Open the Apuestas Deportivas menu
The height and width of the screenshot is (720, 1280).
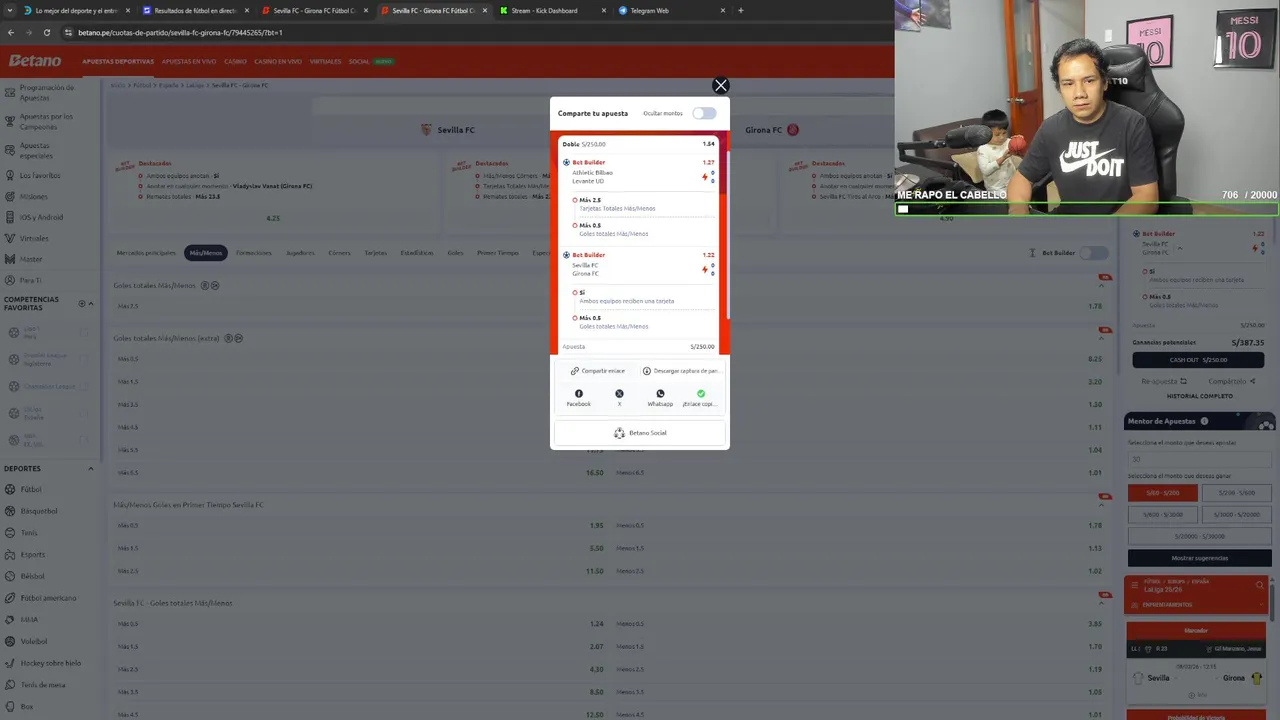118,62
